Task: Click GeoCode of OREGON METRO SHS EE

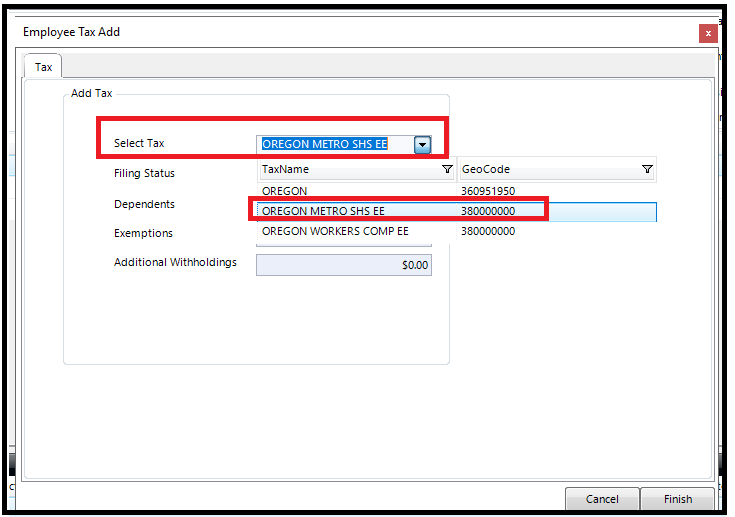Action: pyautogui.click(x=488, y=211)
